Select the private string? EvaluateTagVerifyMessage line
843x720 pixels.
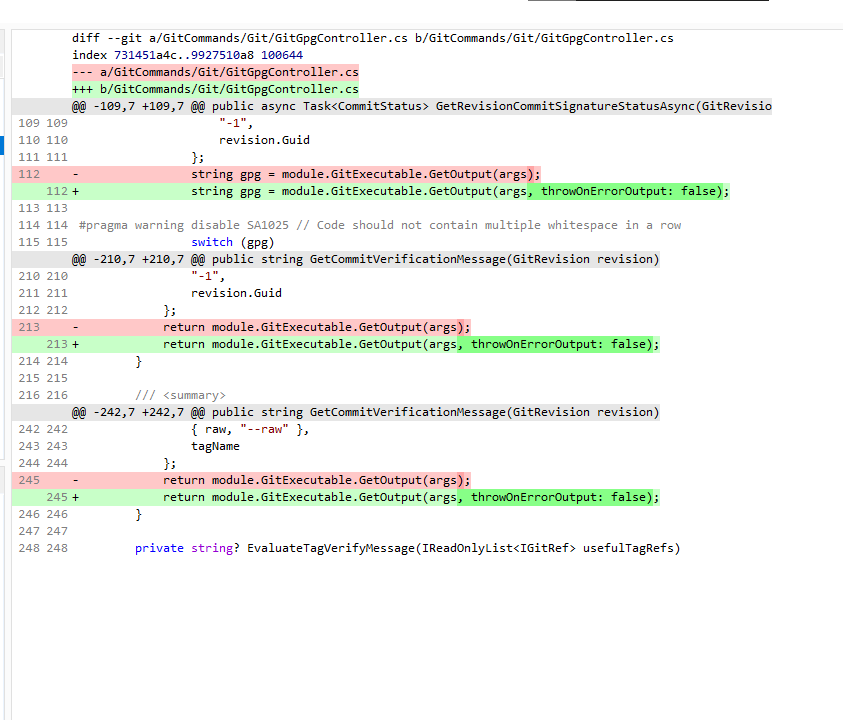(400, 548)
